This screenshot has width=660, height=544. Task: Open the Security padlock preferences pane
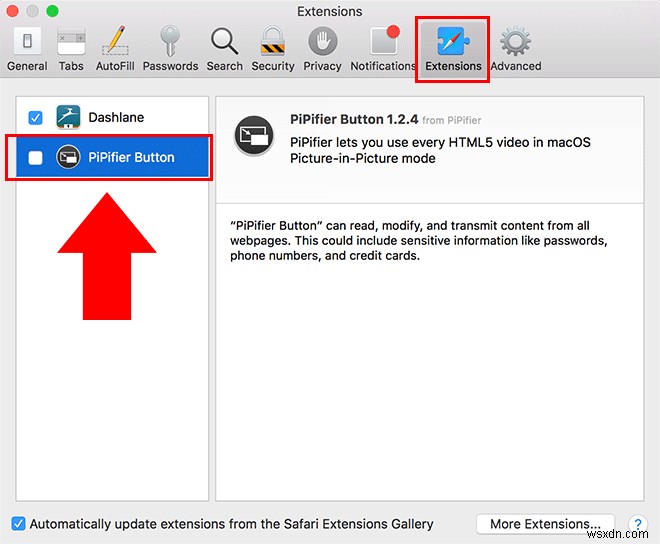click(273, 49)
